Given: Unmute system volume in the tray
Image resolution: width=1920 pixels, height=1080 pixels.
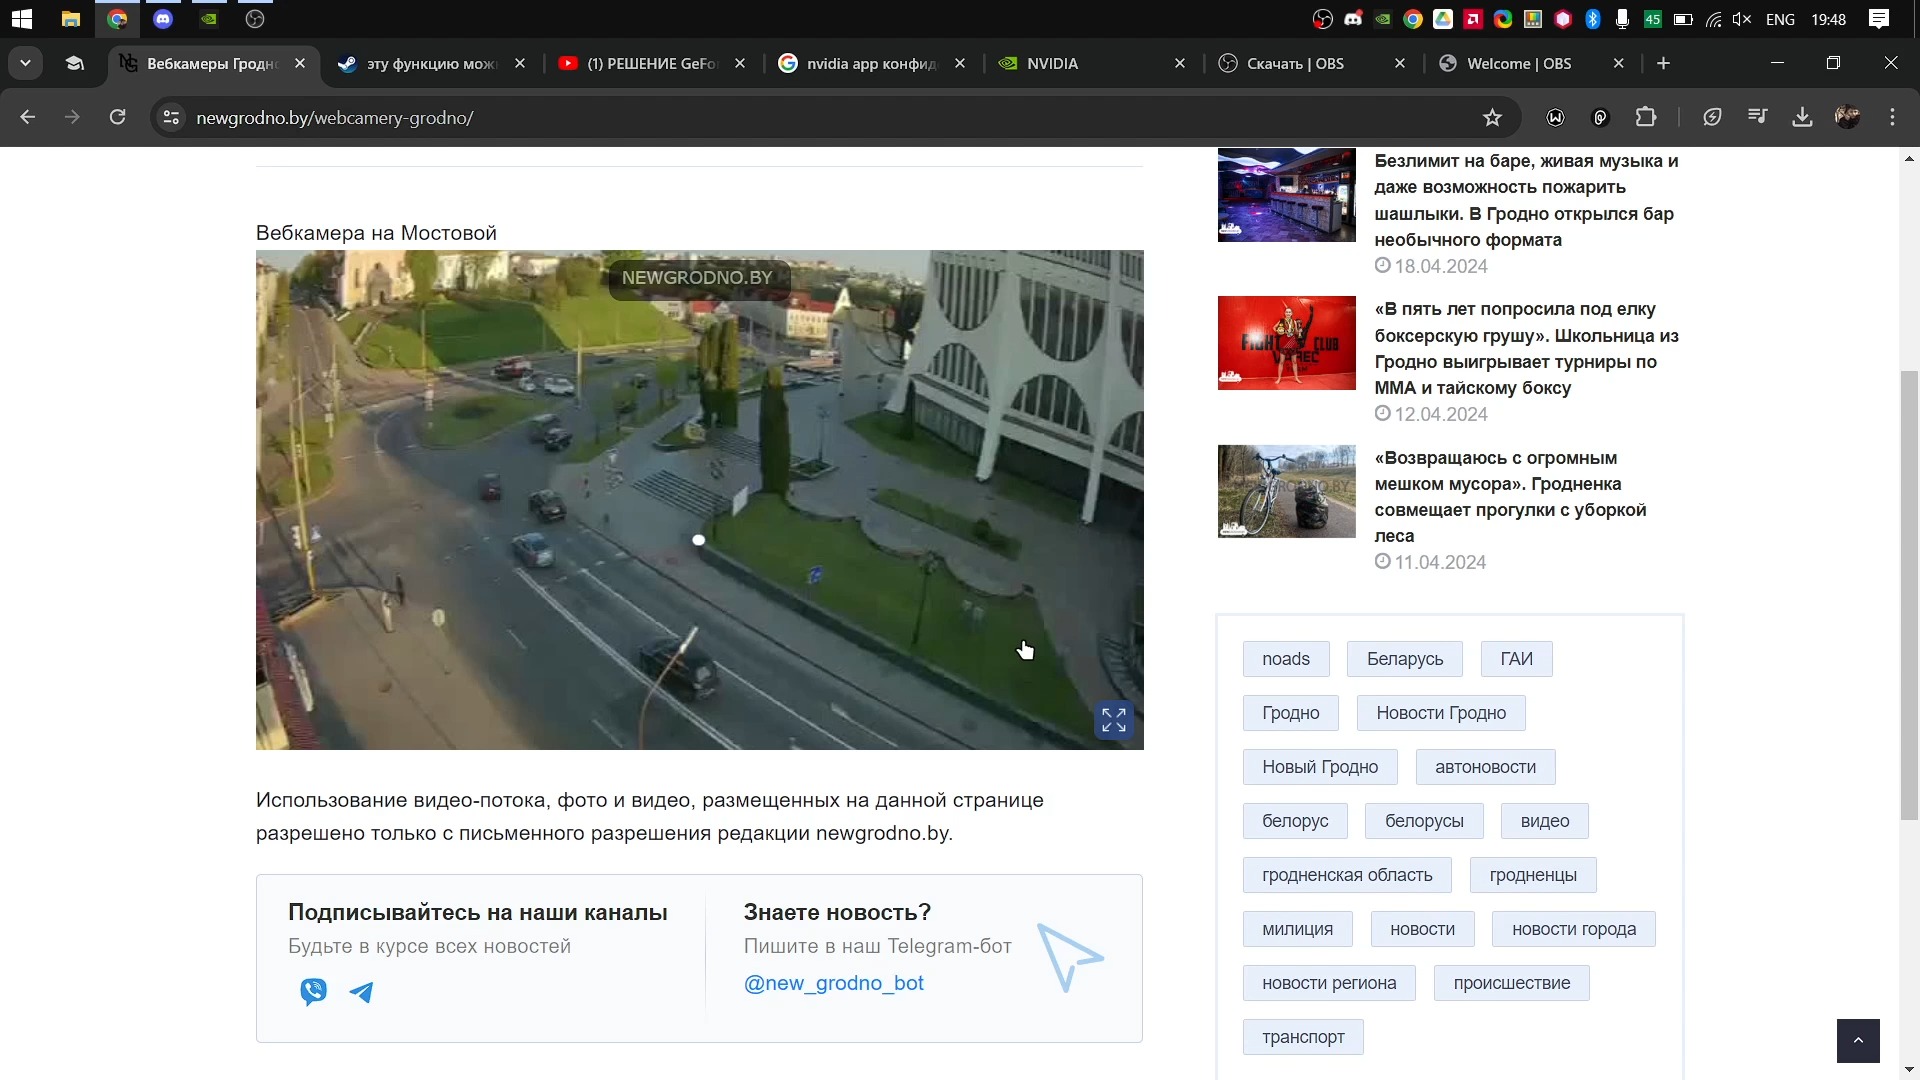Looking at the screenshot, I should pyautogui.click(x=1742, y=19).
